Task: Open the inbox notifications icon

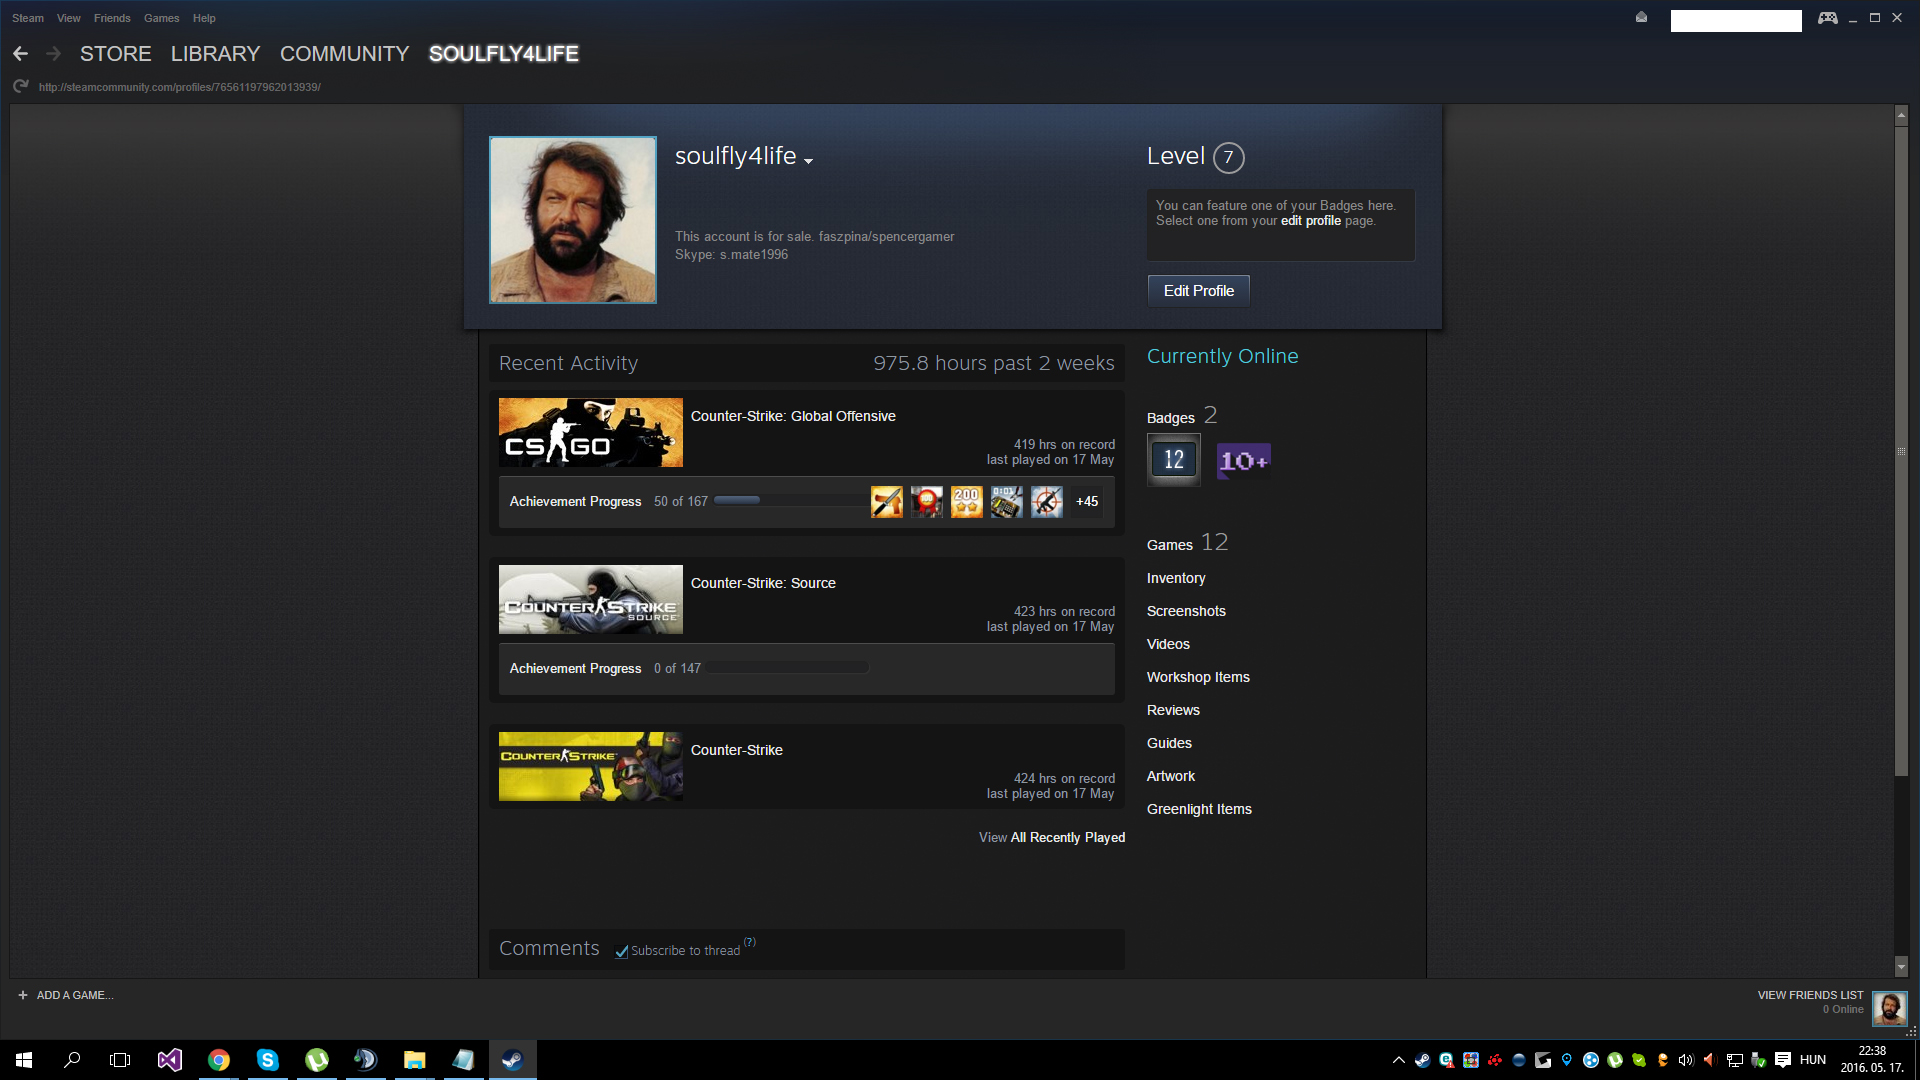Action: [x=1641, y=17]
